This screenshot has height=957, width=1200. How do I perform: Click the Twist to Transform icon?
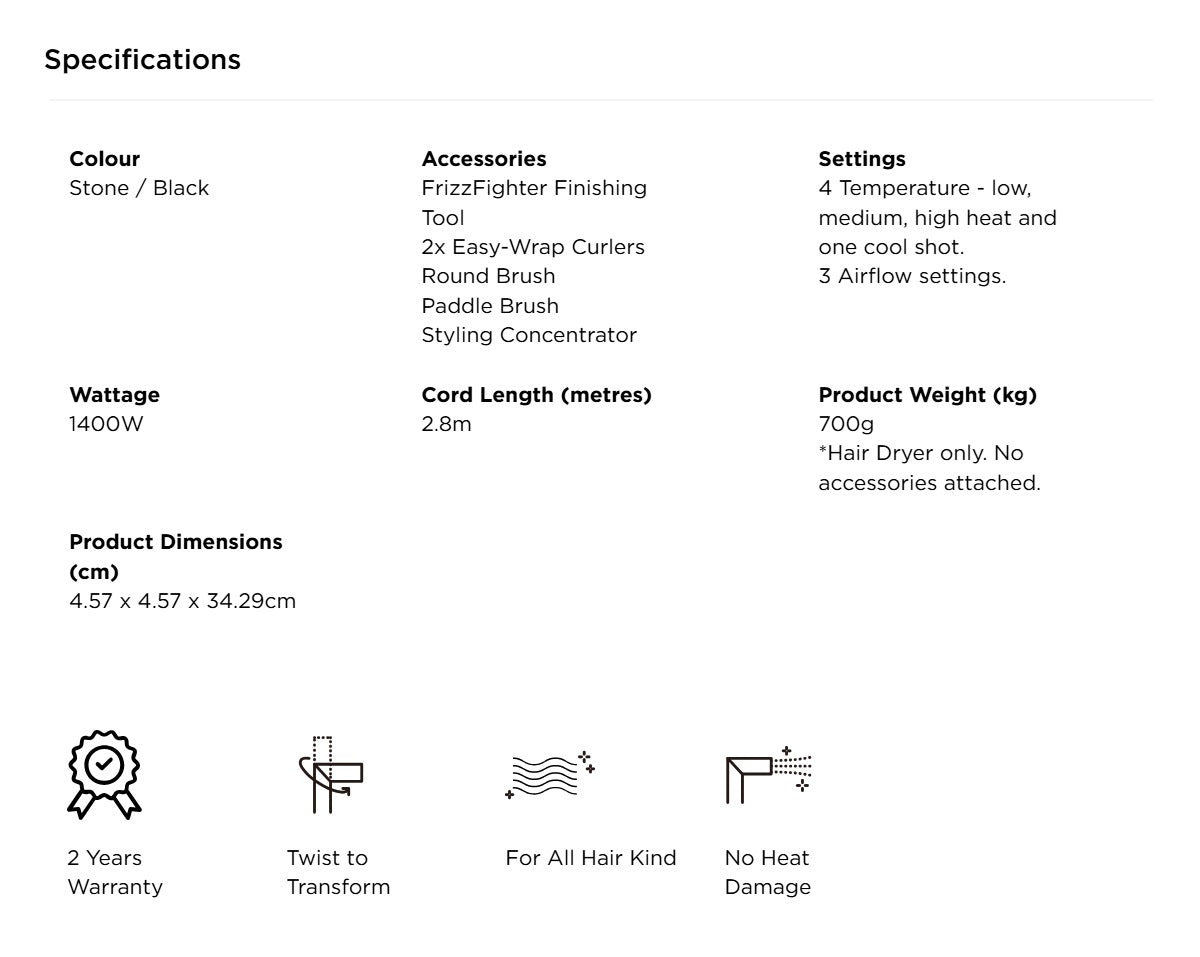point(331,774)
